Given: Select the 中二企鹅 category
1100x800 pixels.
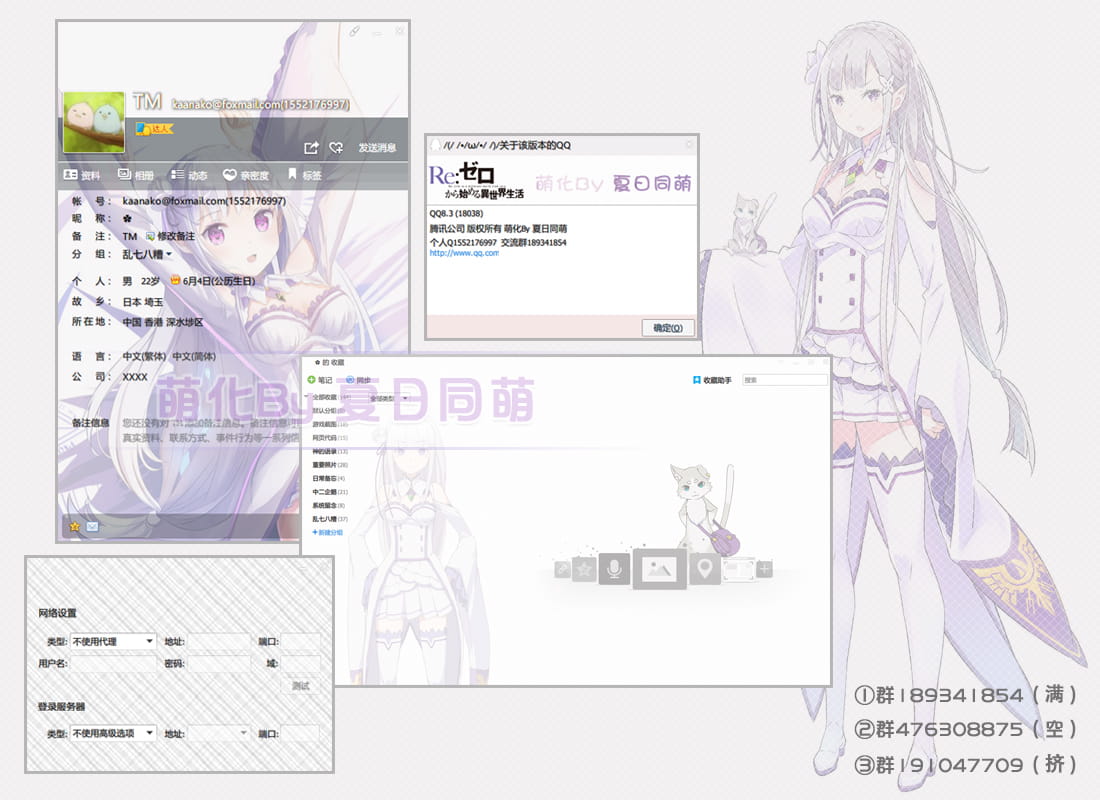Looking at the screenshot, I should (x=330, y=492).
